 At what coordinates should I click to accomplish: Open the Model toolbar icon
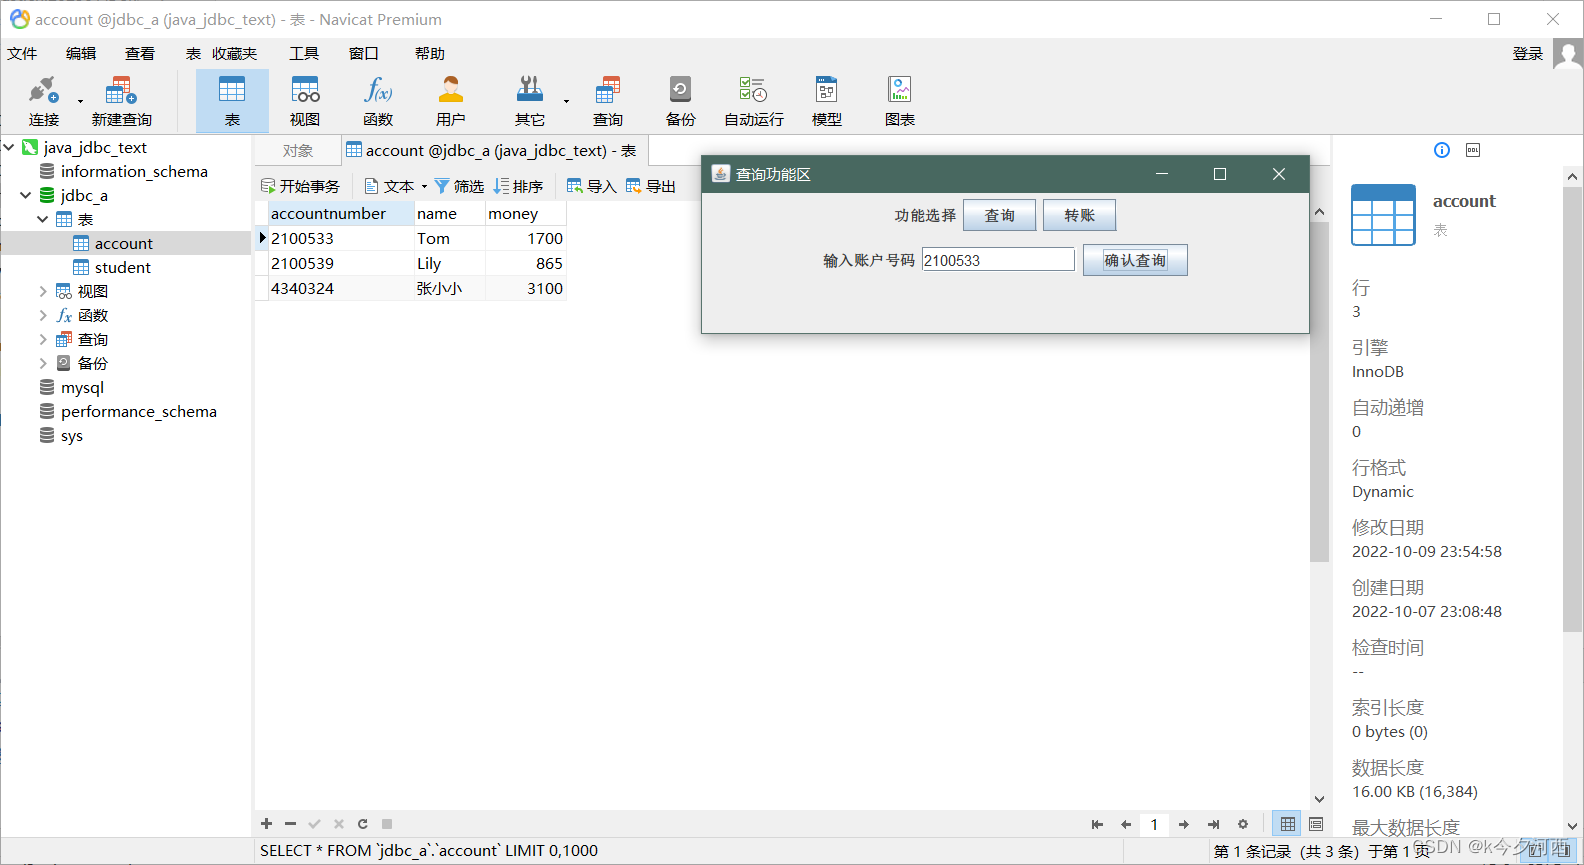[827, 101]
